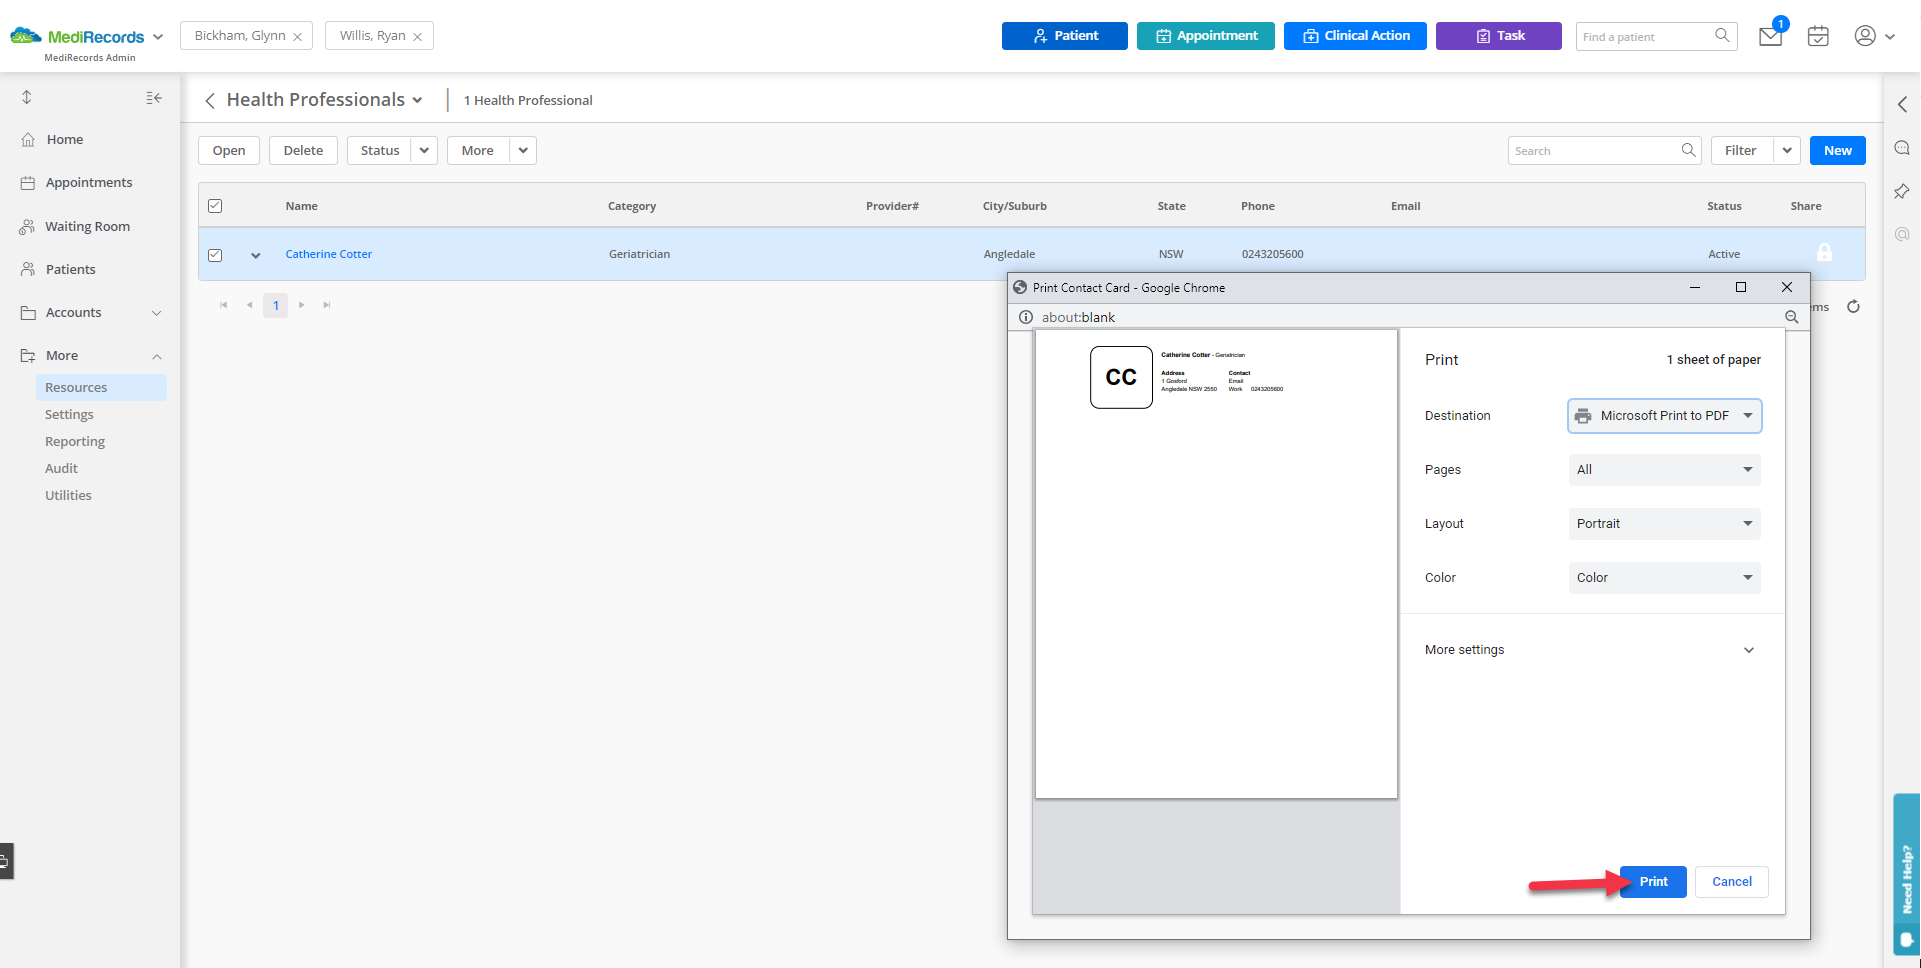The width and height of the screenshot is (1921, 968).
Task: Click the Open button
Action: click(229, 150)
